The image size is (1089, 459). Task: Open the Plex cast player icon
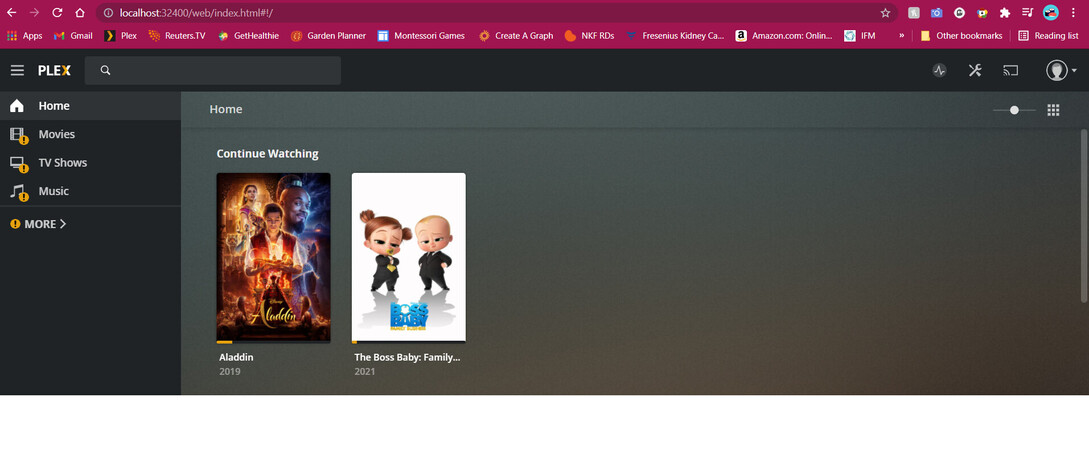[x=1011, y=70]
